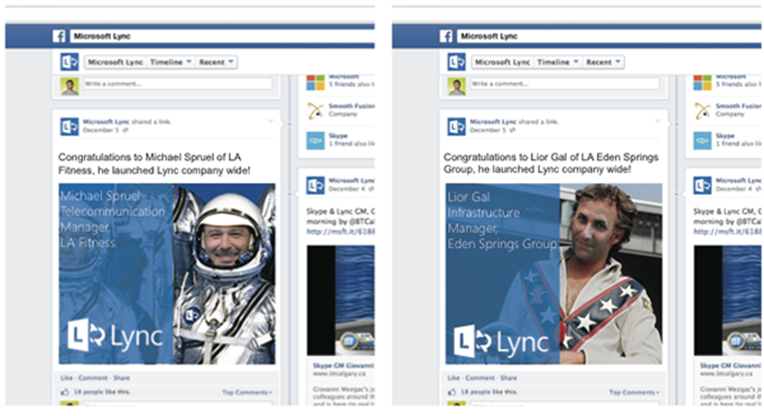Click Comment under Michael Spruel post
Viewport: 764px width, 416px height.
[x=93, y=378]
